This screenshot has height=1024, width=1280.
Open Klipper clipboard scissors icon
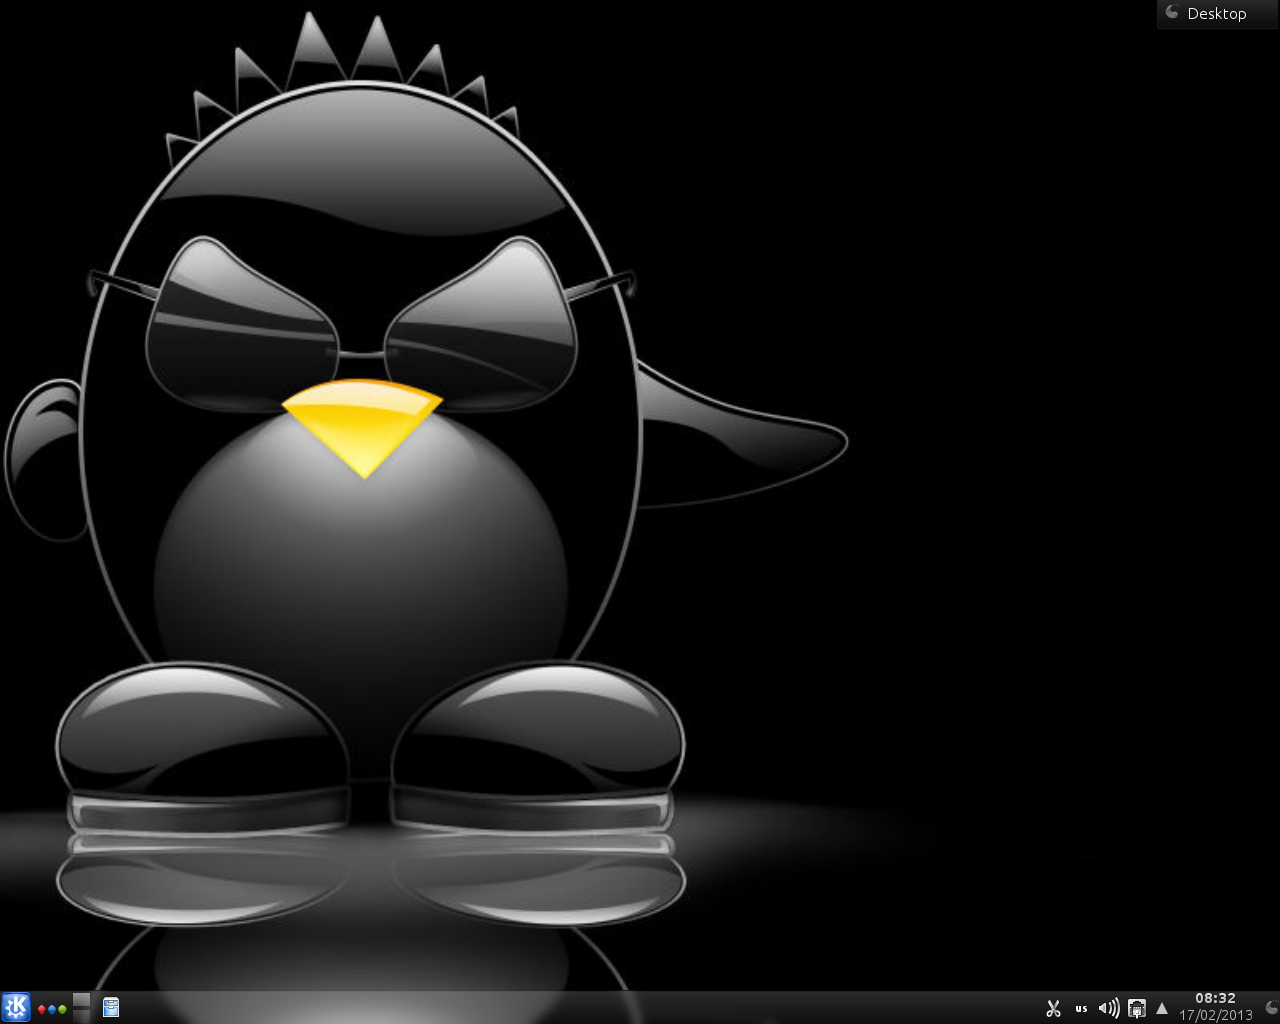pyautogui.click(x=1053, y=1008)
